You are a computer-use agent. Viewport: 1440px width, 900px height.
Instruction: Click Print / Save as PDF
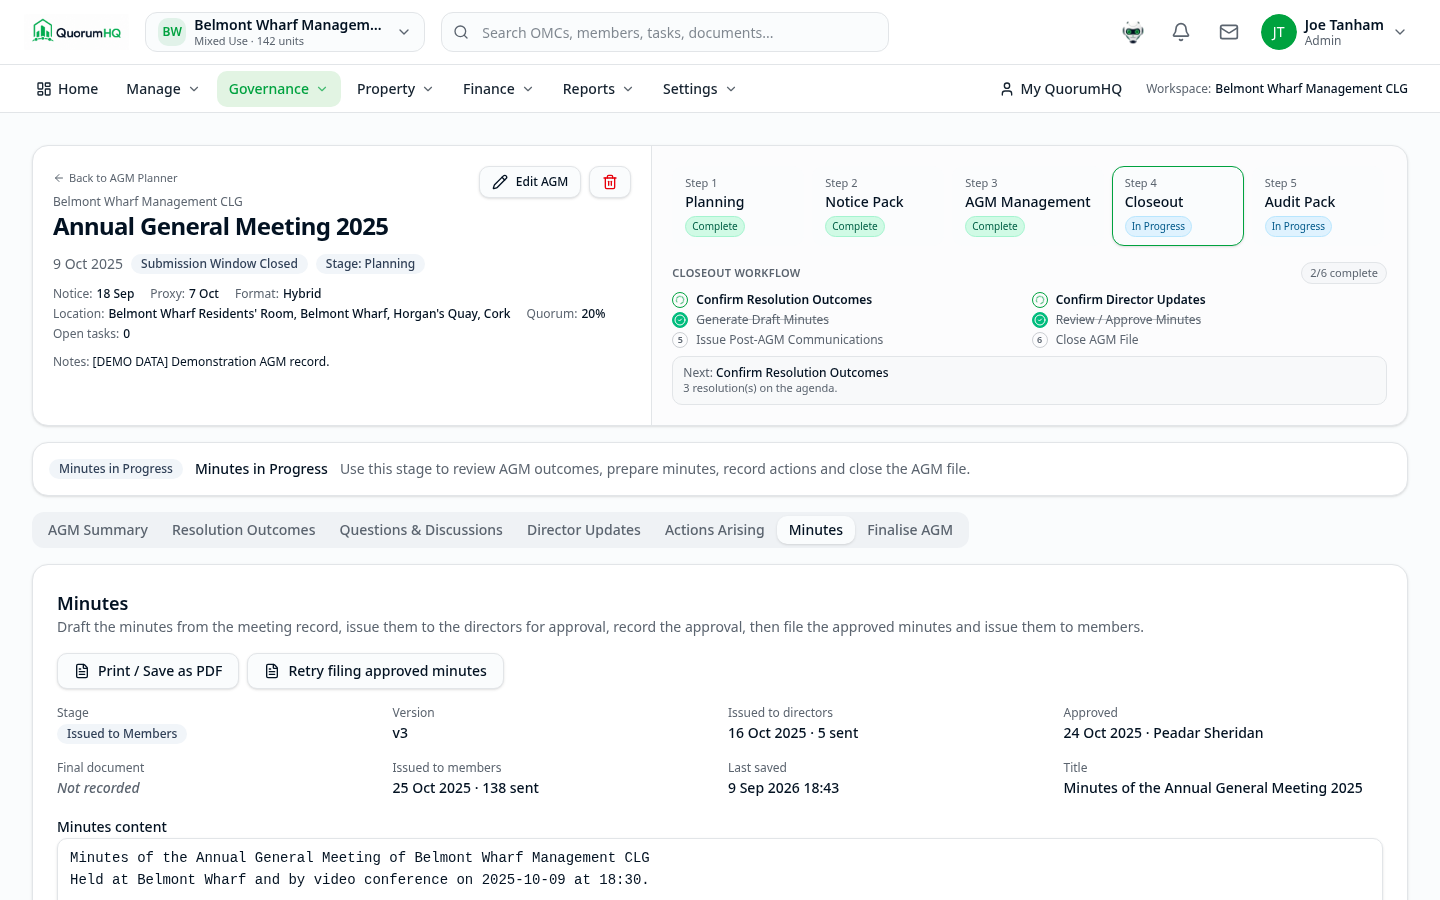[148, 671]
